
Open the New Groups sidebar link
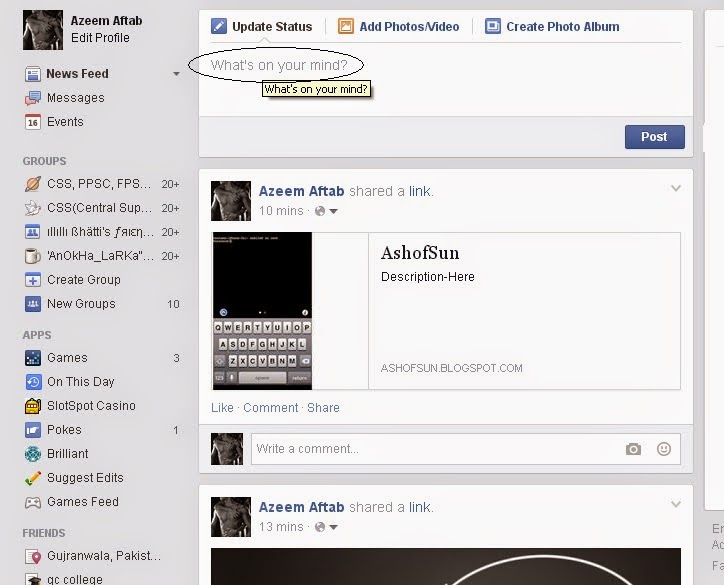click(x=81, y=304)
